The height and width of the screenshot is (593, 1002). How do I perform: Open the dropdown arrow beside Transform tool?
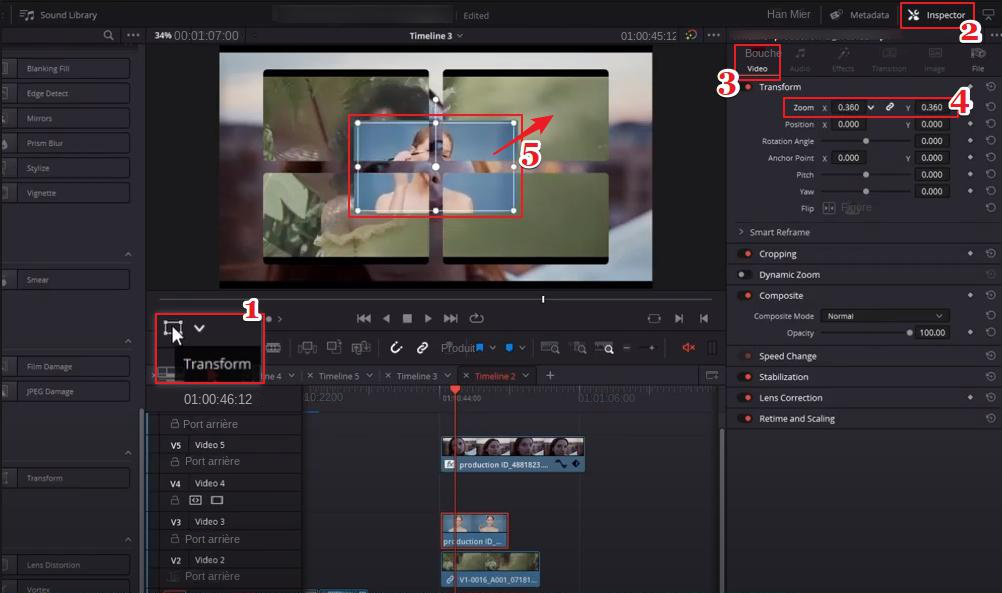(199, 328)
